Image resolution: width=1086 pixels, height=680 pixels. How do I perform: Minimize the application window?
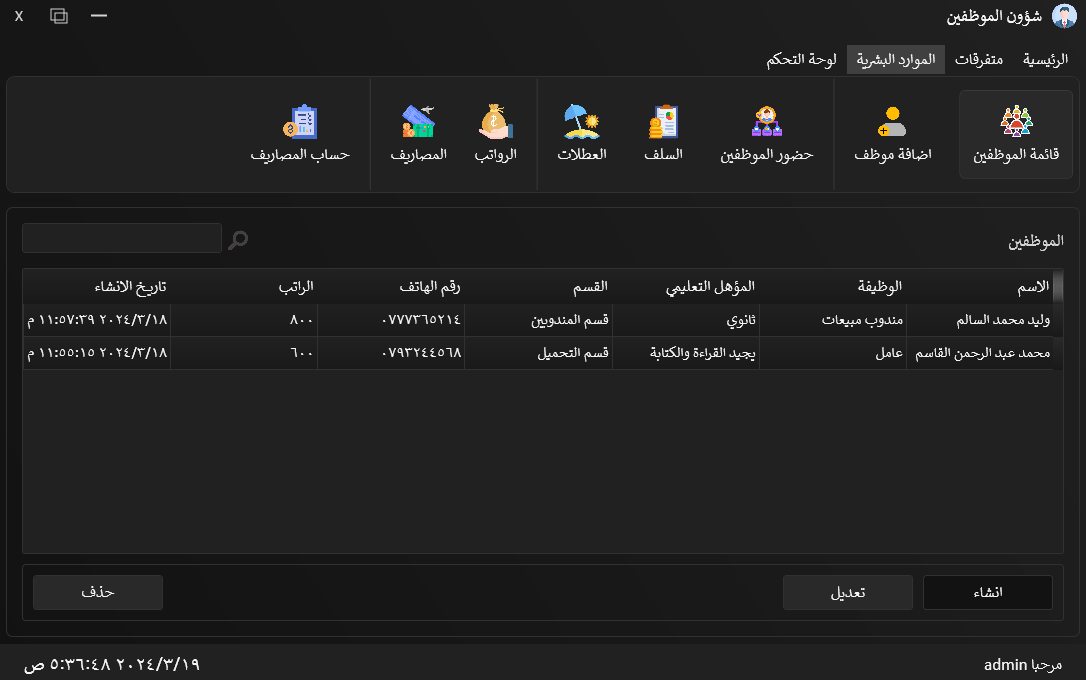point(99,15)
